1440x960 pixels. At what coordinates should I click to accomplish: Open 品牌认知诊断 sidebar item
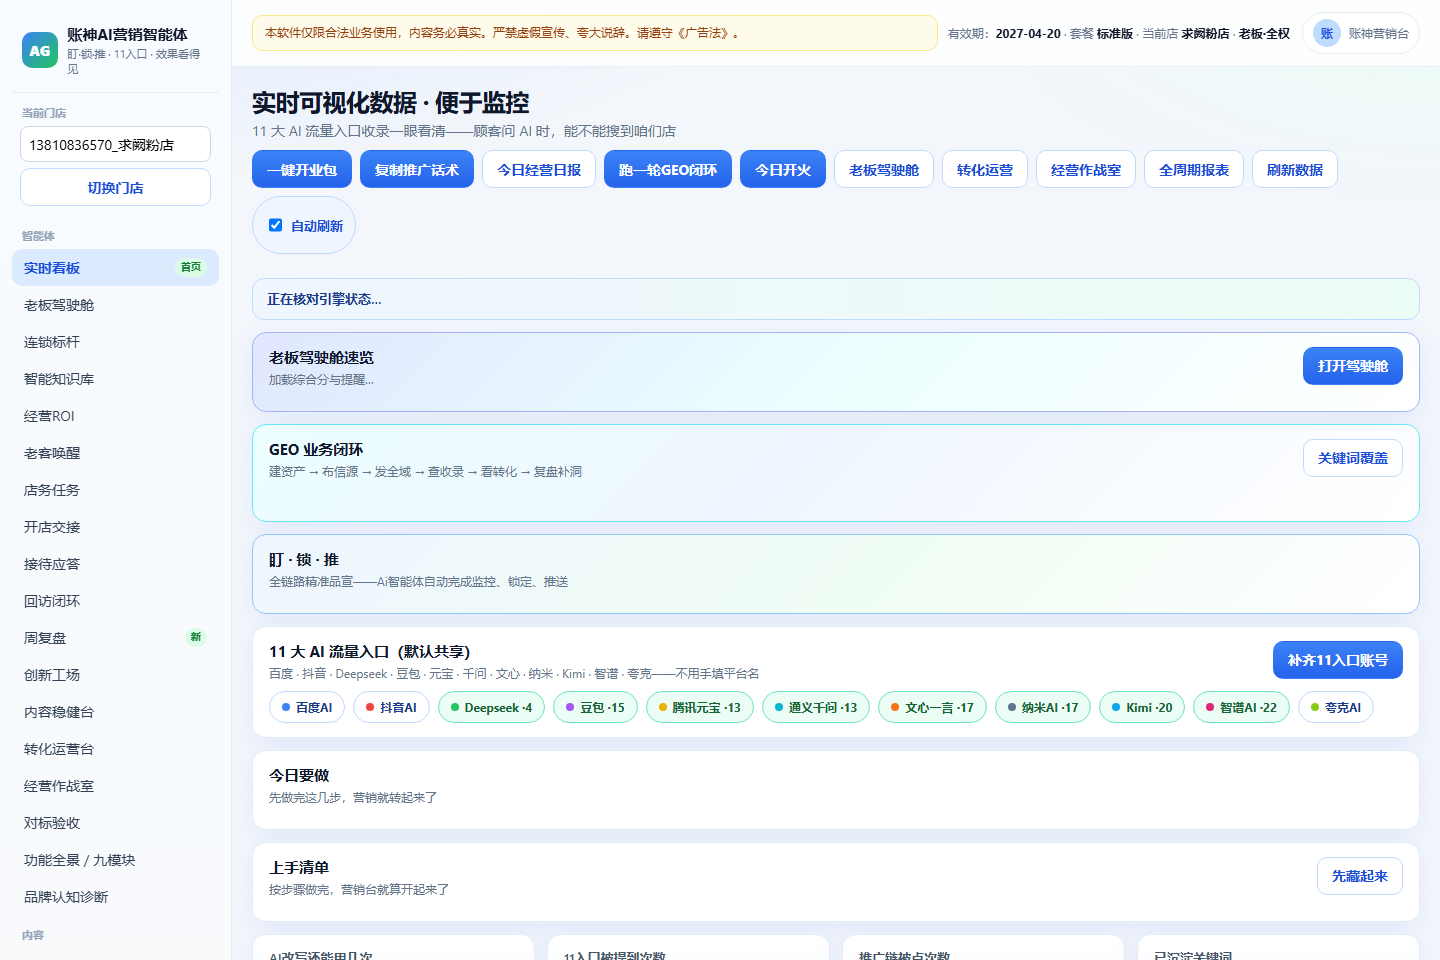point(115,897)
